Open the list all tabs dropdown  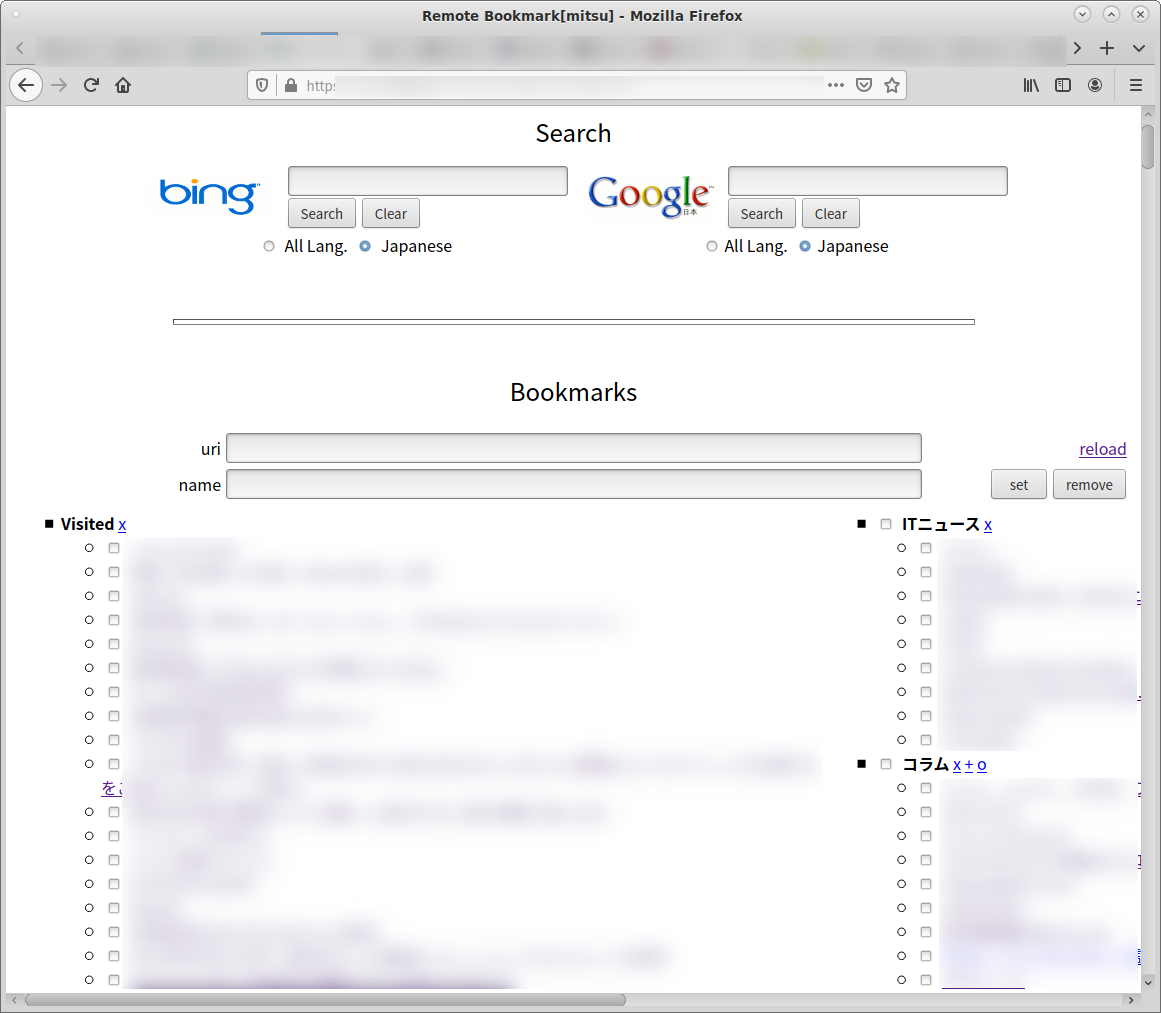(x=1139, y=48)
